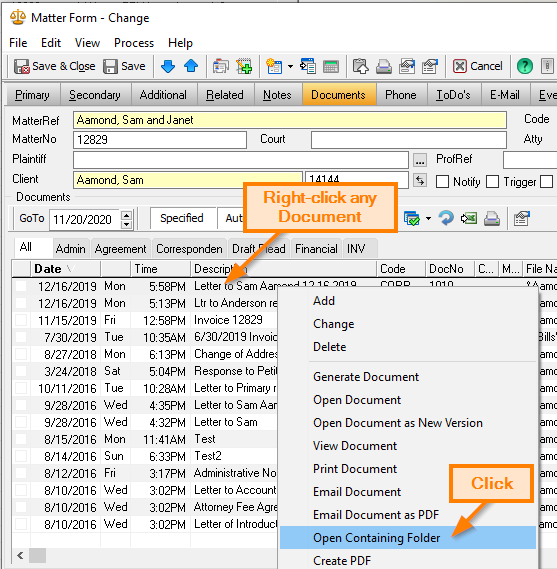Click the blue up arrow toolbar icon
The height and width of the screenshot is (569, 557).
click(x=191, y=66)
